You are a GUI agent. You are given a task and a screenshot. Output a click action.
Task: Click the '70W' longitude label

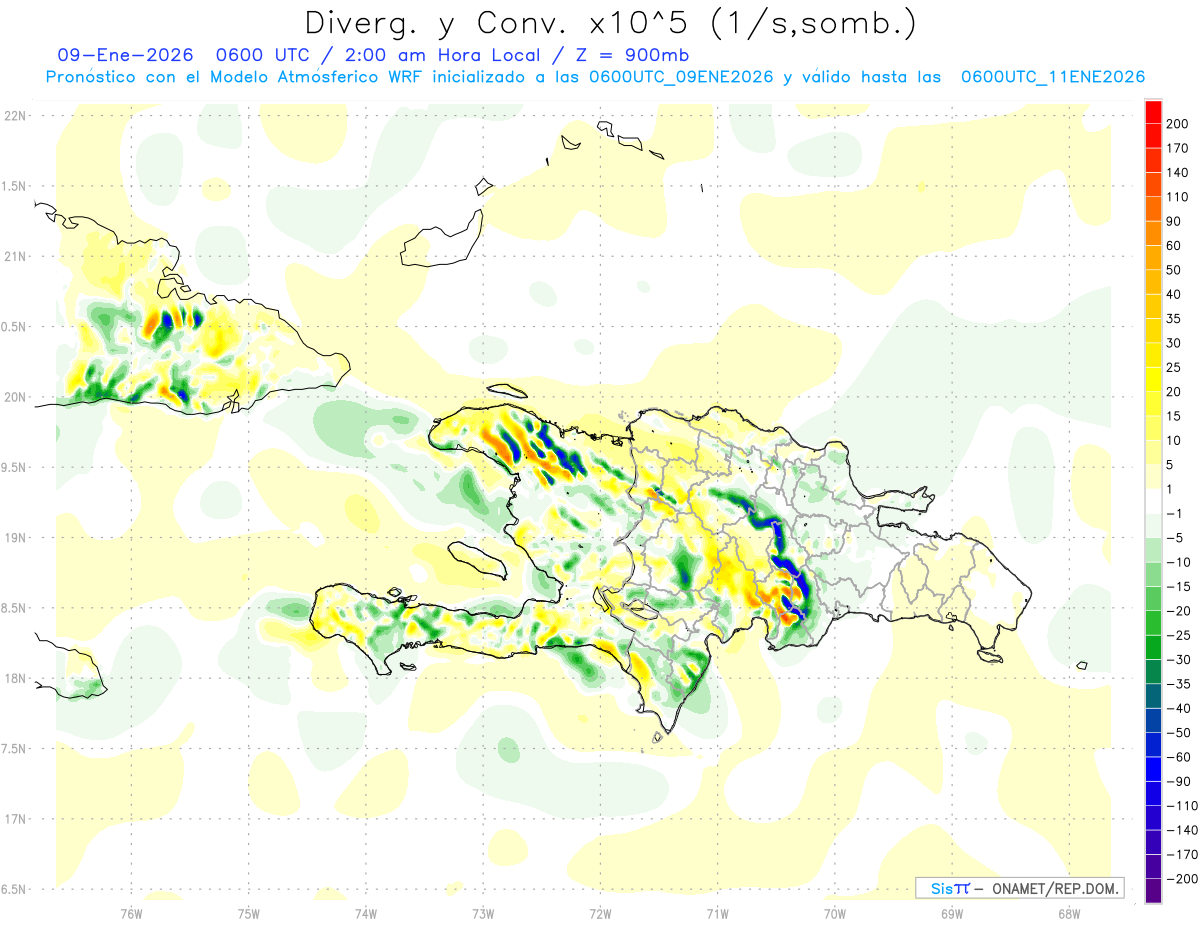tap(834, 913)
